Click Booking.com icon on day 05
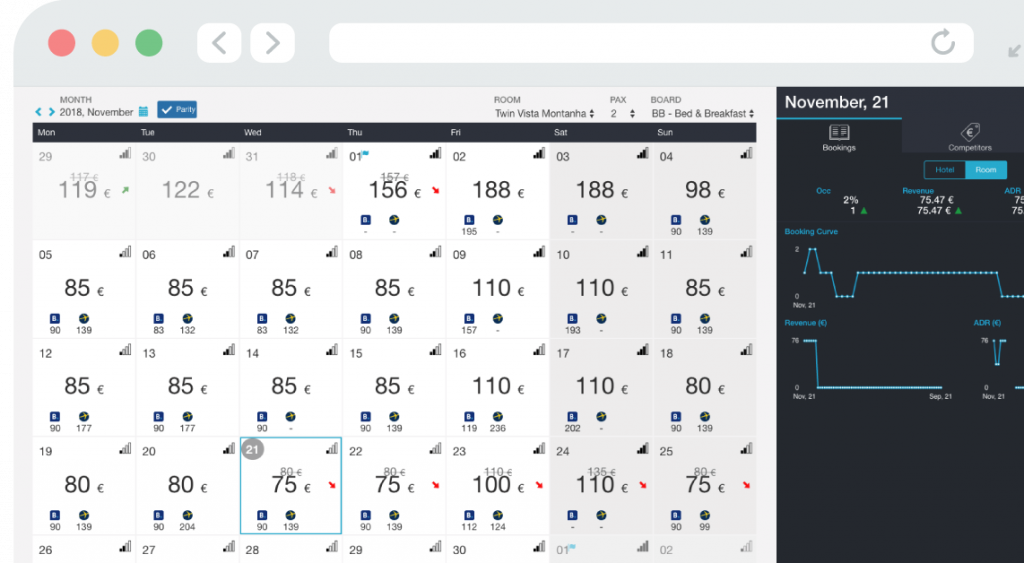This screenshot has height=563, width=1024. click(x=54, y=318)
